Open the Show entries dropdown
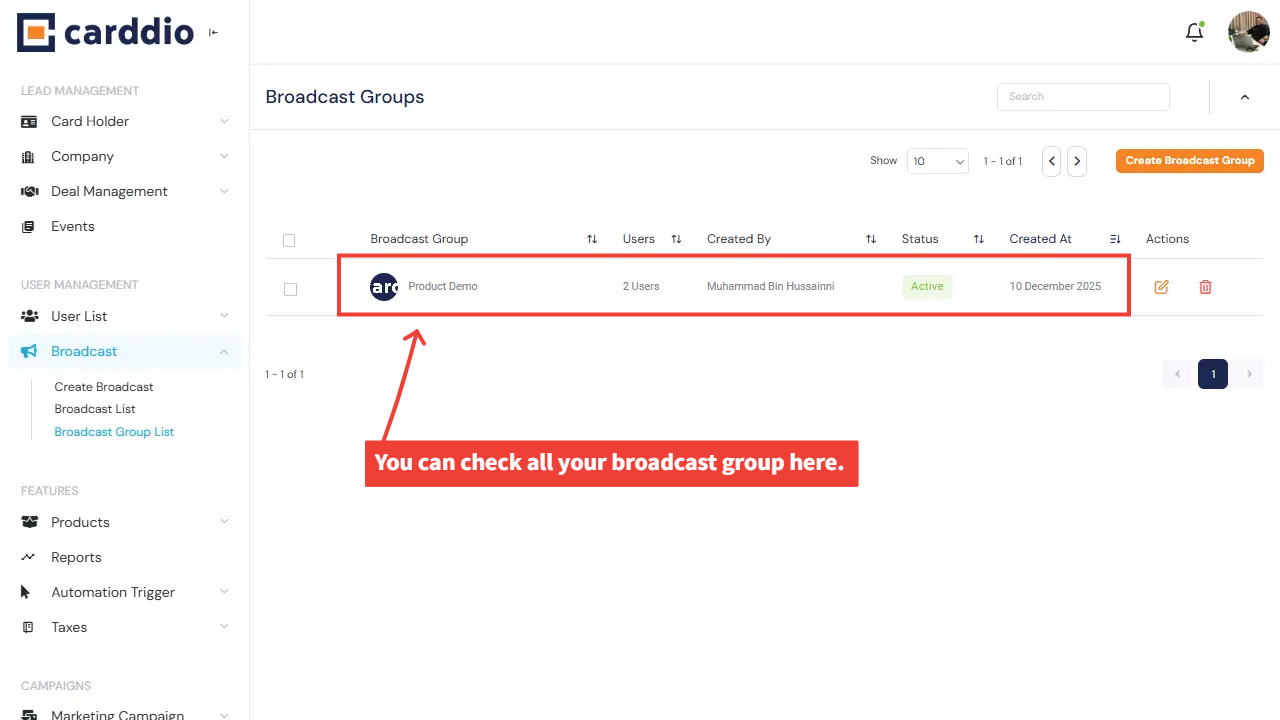1280x720 pixels. pos(937,160)
